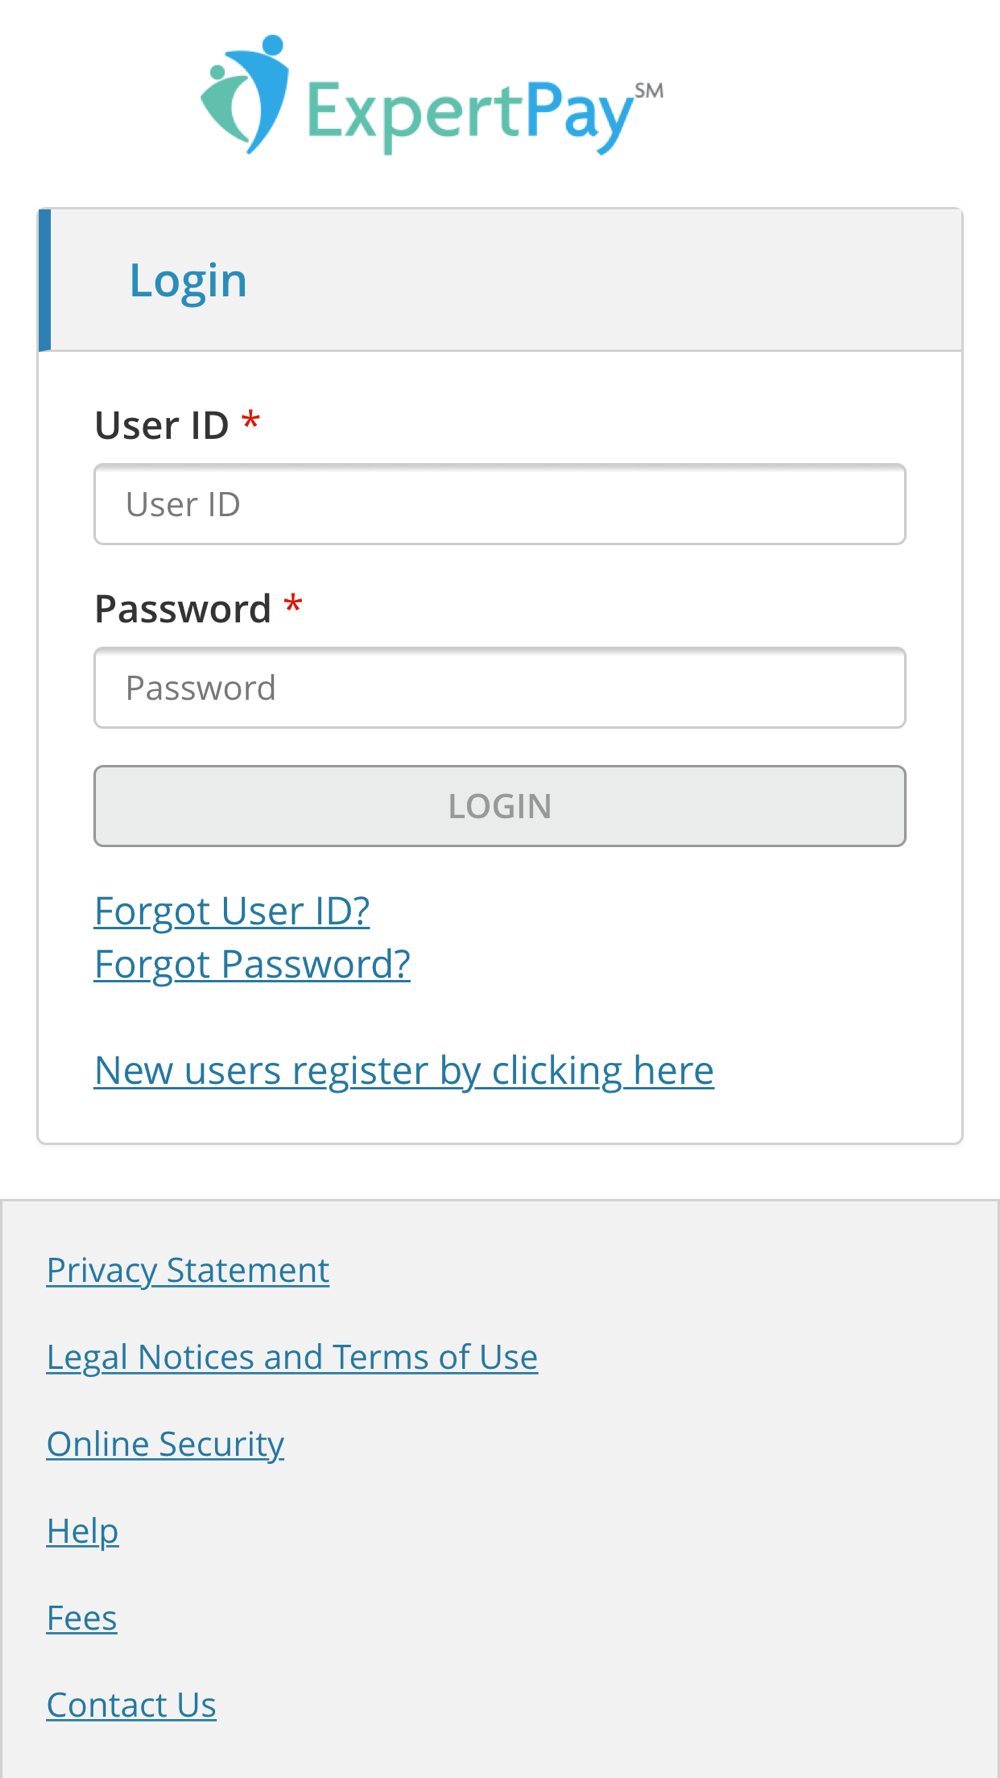
Task: Focus the User ID input field
Action: [x=500, y=504]
